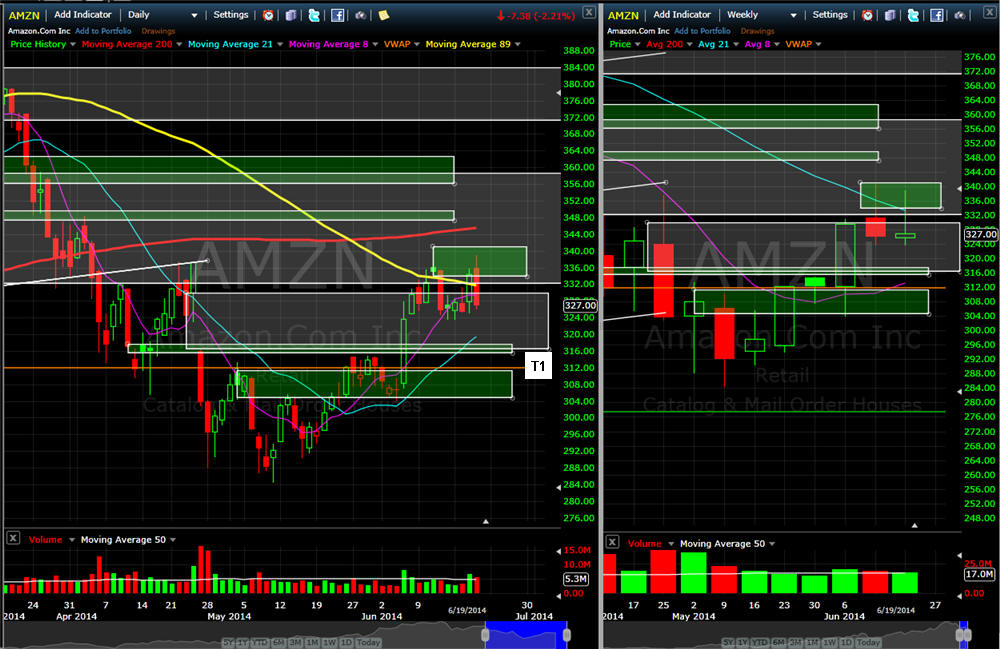Click the Facebook icon on Weekly chart
This screenshot has width=1000, height=649.
936,15
